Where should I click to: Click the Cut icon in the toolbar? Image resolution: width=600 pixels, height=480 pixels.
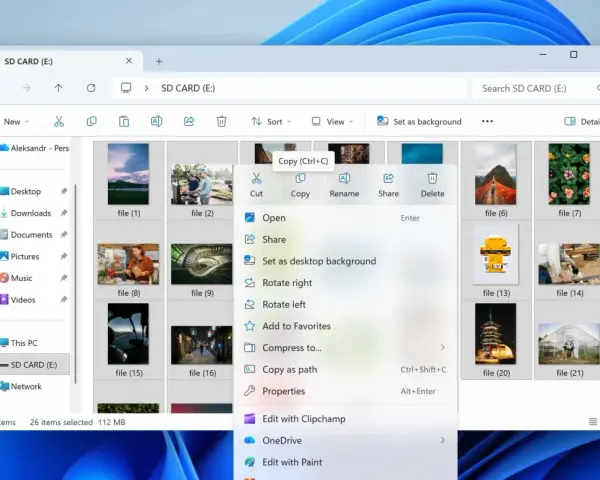[x=59, y=122]
